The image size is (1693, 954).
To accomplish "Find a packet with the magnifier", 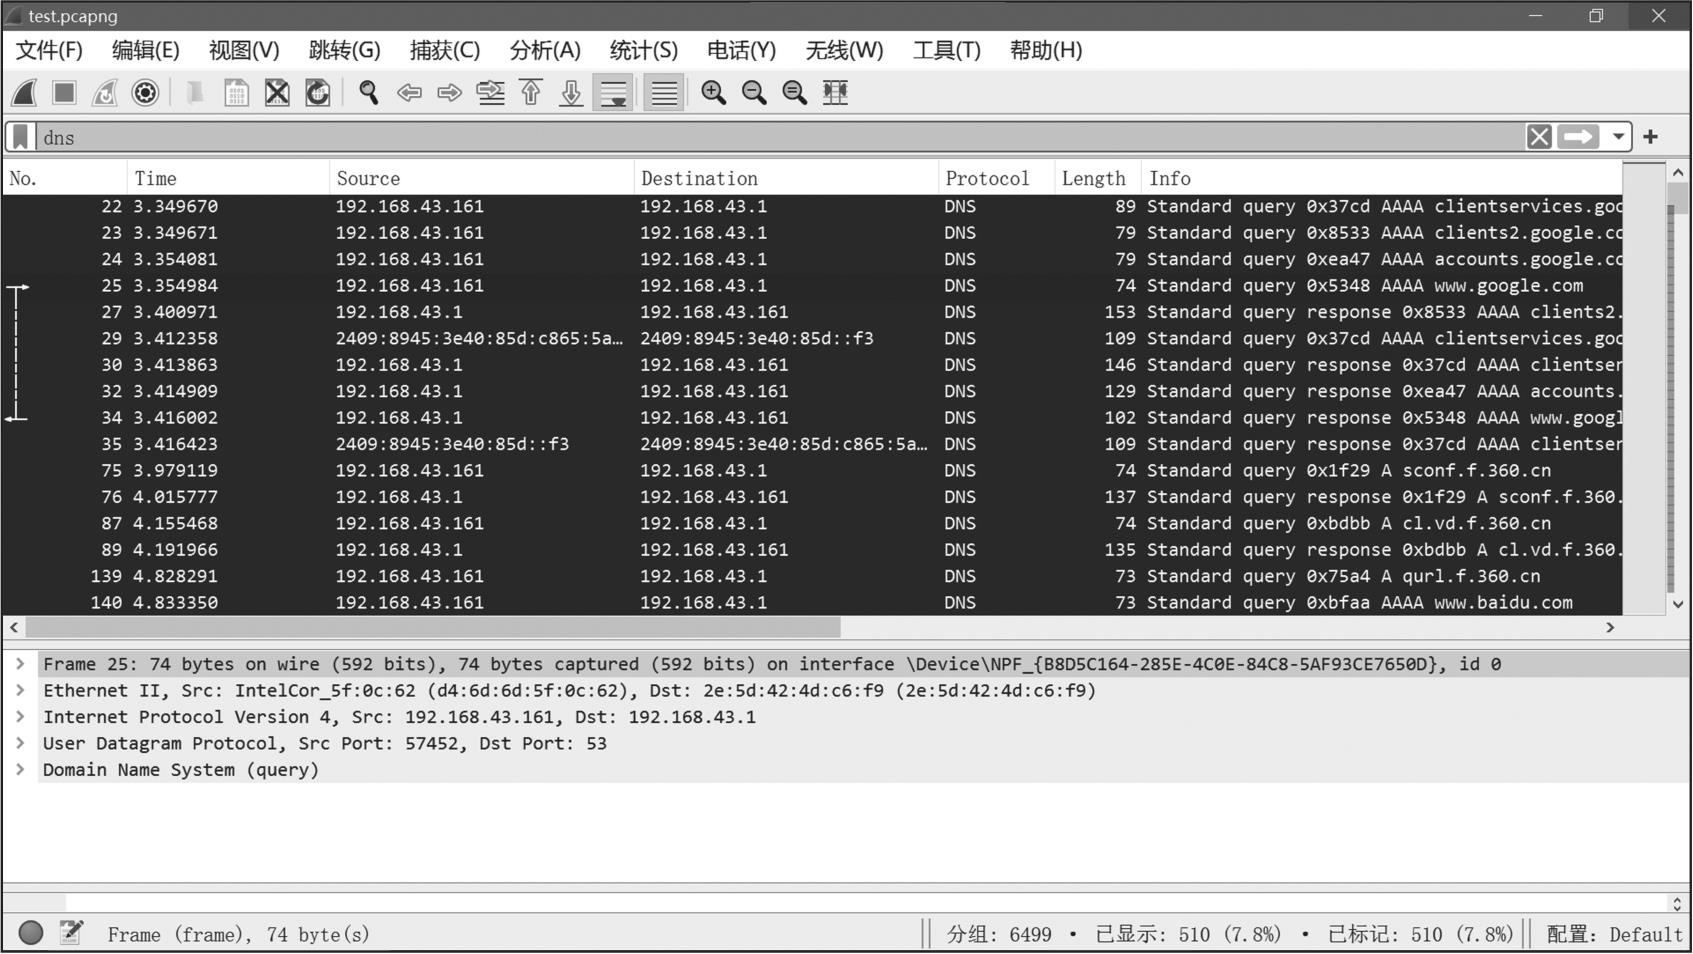I will pyautogui.click(x=369, y=93).
